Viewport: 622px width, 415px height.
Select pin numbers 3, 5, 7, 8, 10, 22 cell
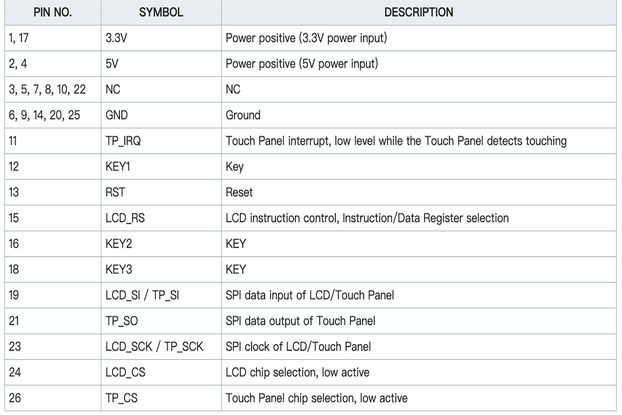(x=53, y=90)
